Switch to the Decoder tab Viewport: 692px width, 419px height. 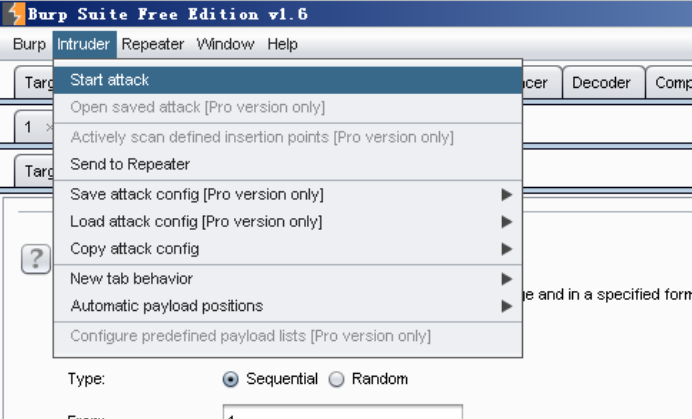pos(601,83)
